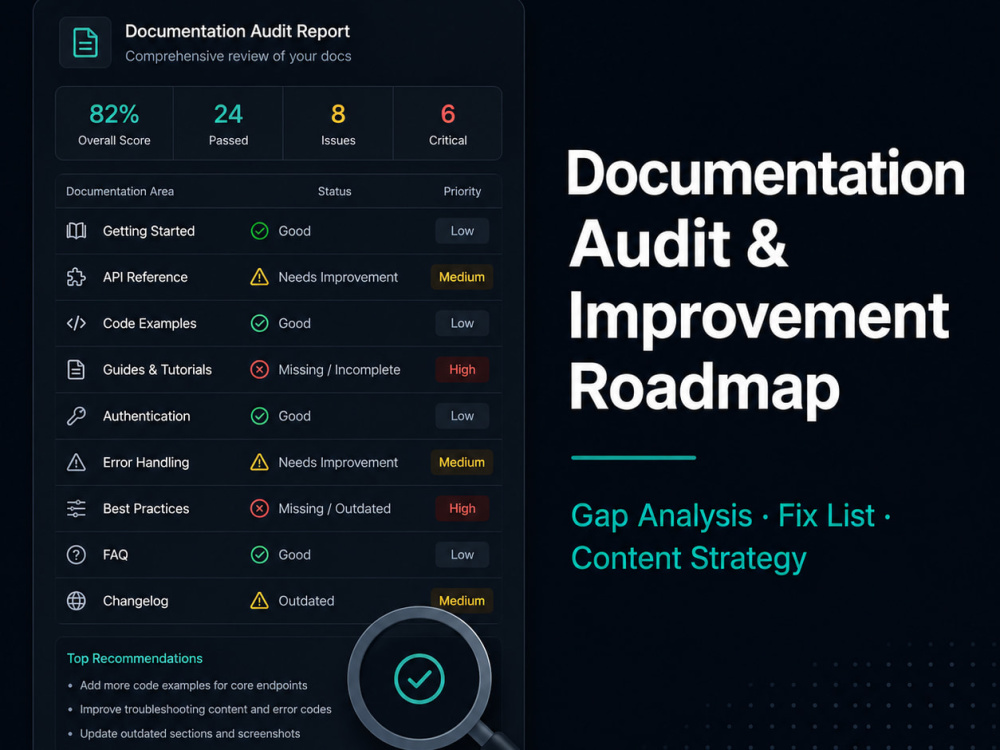This screenshot has width=1000, height=750.
Task: Select the 6 Critical stat card
Action: (x=448, y=123)
